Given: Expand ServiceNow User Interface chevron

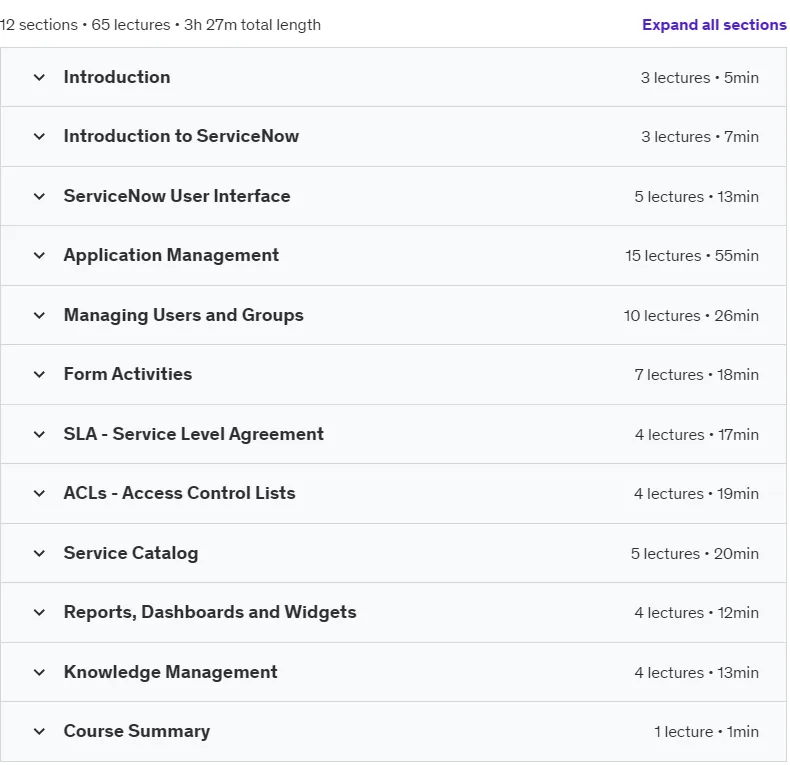Looking at the screenshot, I should [x=39, y=197].
